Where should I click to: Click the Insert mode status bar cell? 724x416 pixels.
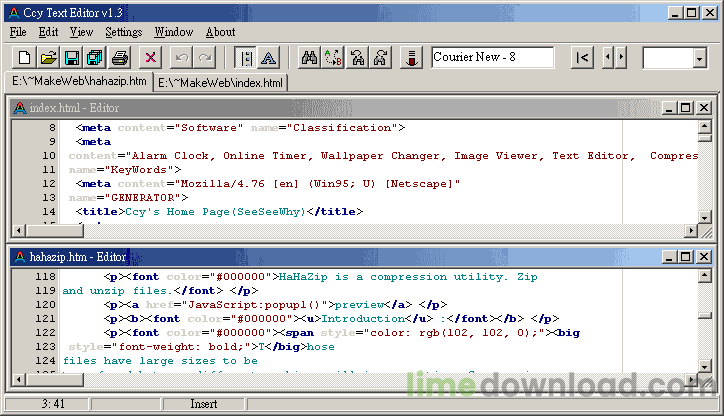[204, 404]
